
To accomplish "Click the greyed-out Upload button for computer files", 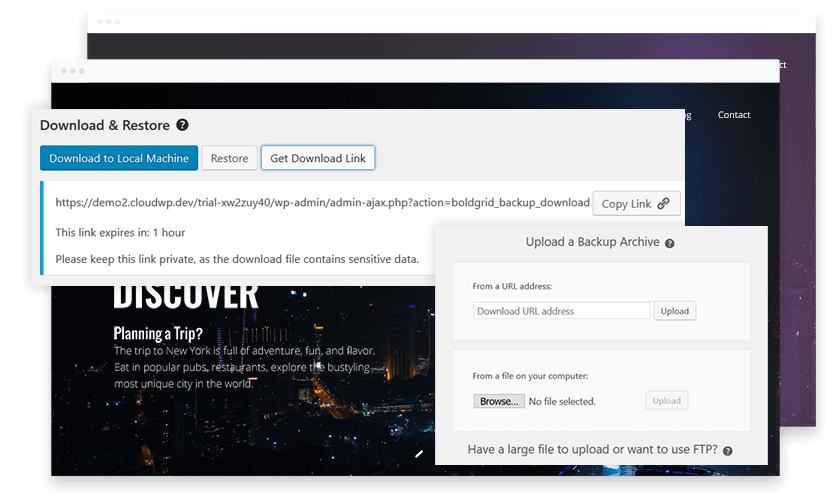I will (667, 401).
